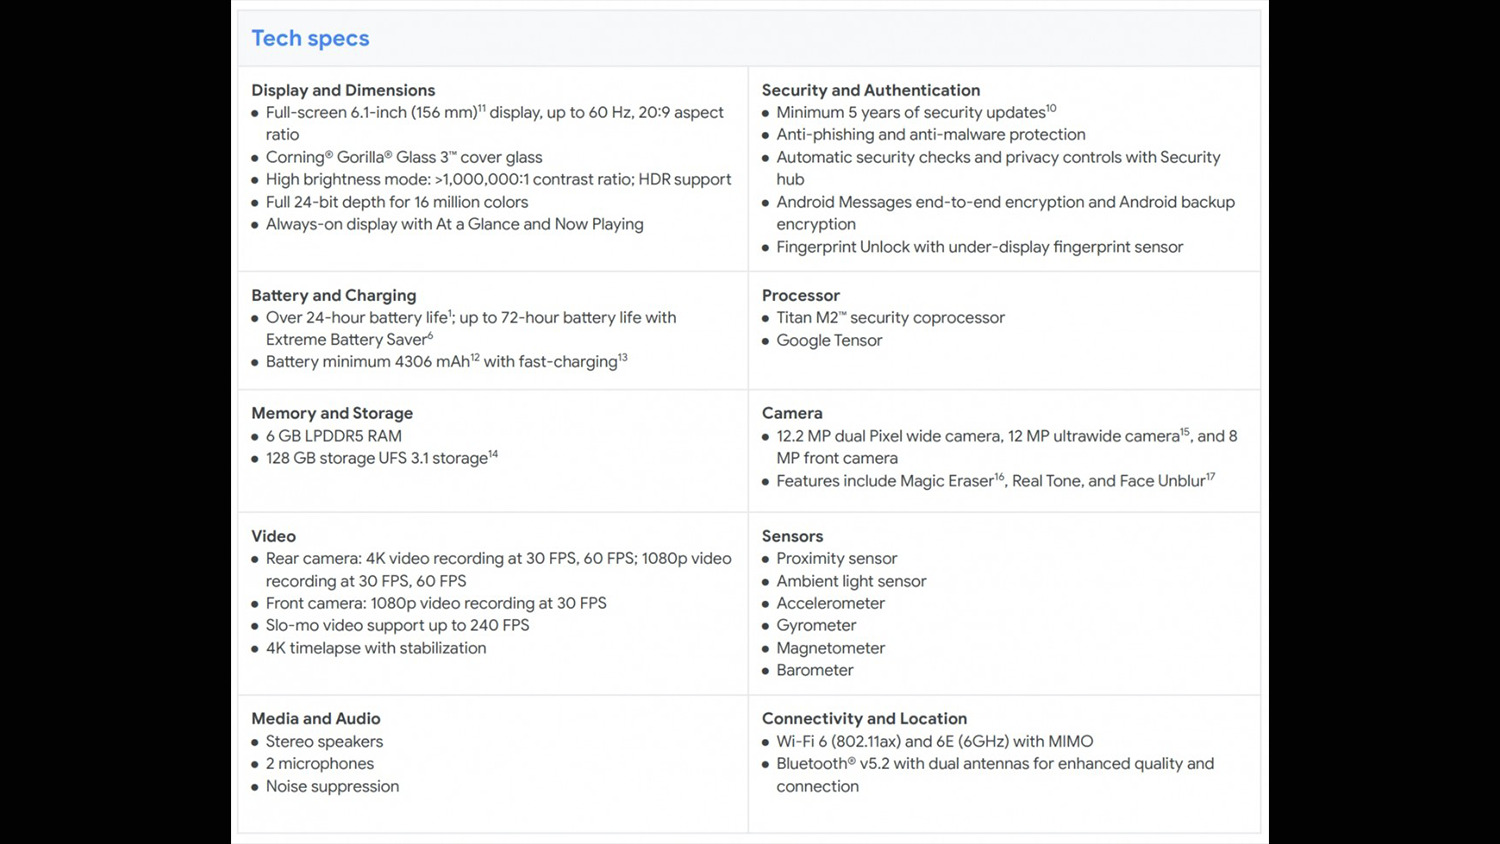Viewport: 1500px width, 844px height.
Task: Click the Connectivity and Location heading
Action: coord(864,718)
